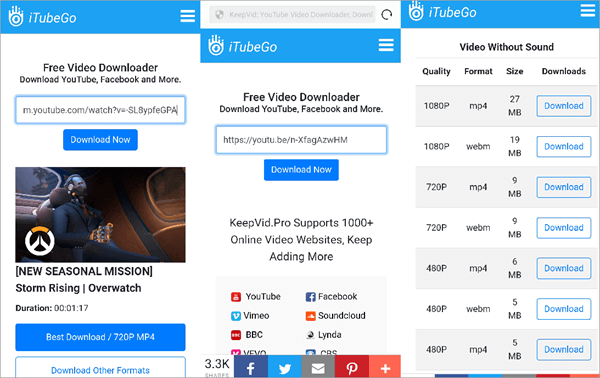Screen dimensions: 600x378
Task: Click the Soundcloud text label in supported sites
Action: point(342,316)
